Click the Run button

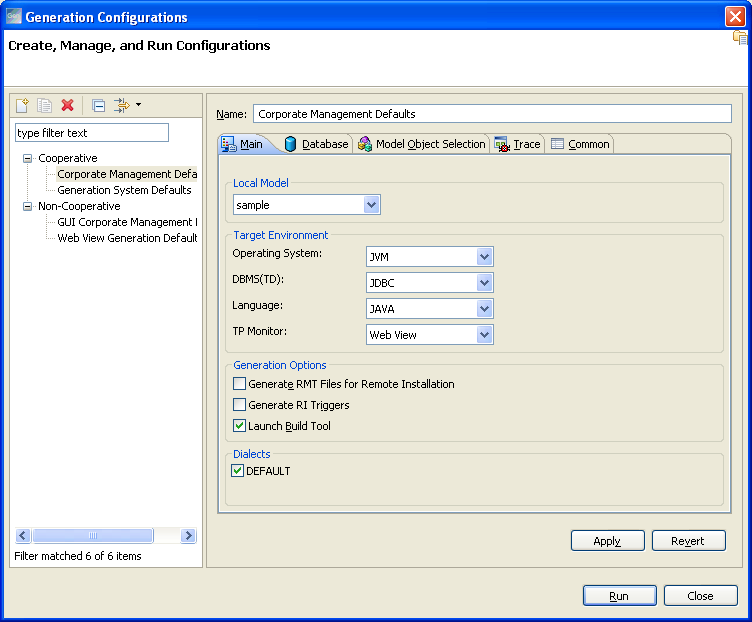pos(620,596)
